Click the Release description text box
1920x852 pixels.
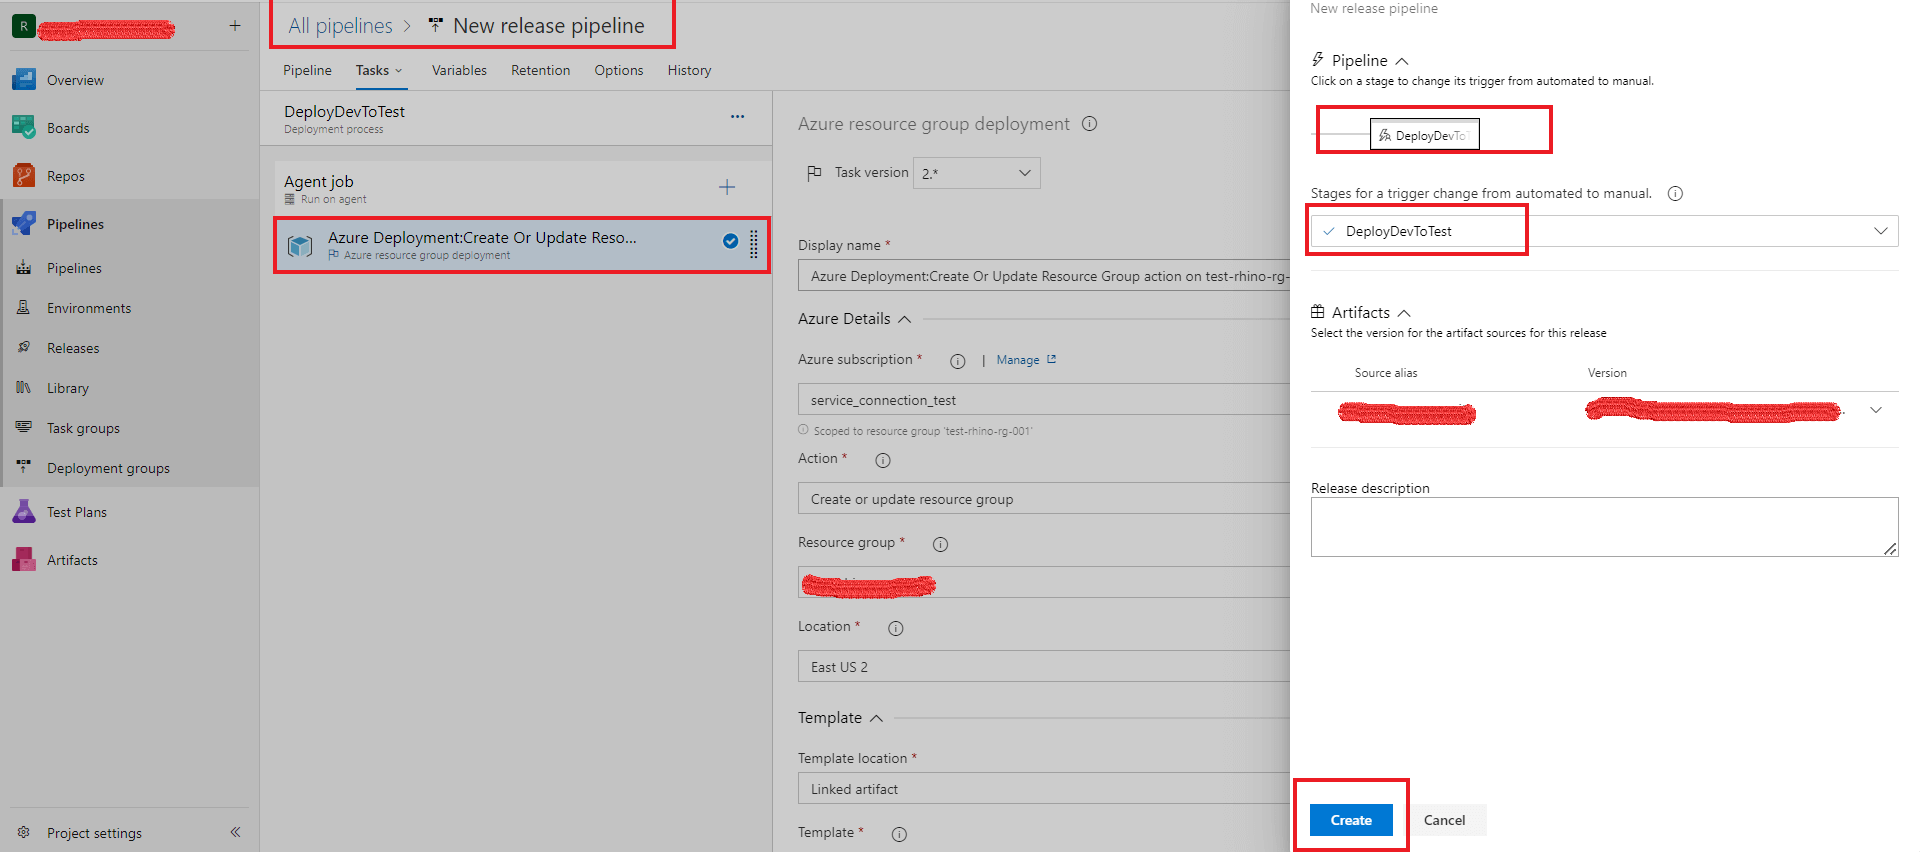point(1603,526)
